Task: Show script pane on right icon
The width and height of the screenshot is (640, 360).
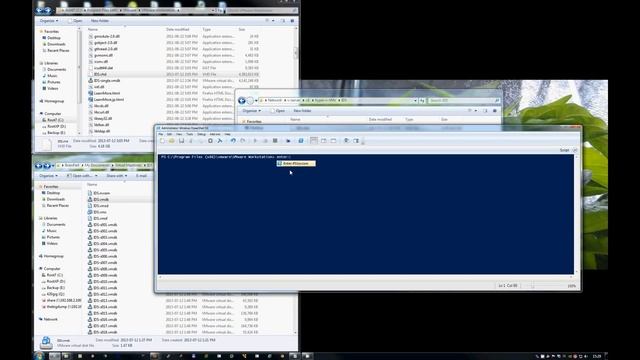Action: [x=324, y=141]
